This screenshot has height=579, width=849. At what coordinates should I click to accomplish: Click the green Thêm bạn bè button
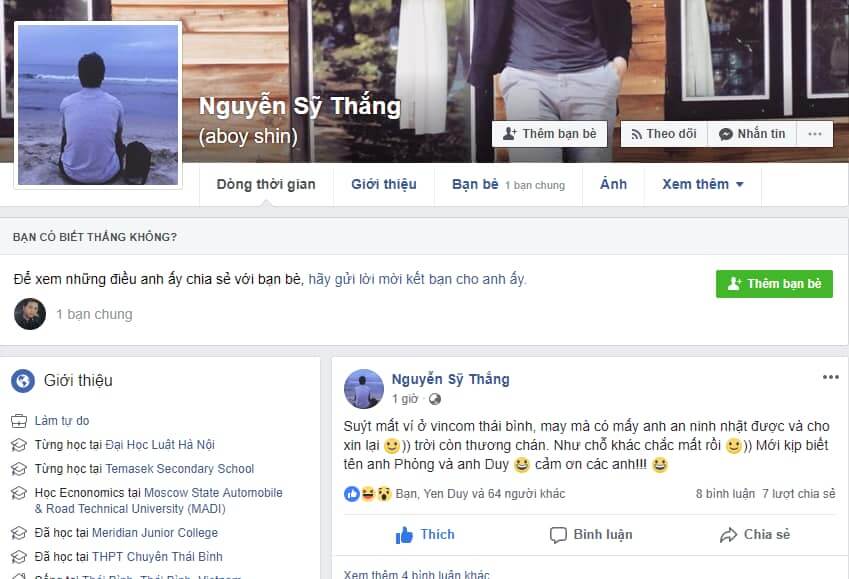(x=774, y=284)
